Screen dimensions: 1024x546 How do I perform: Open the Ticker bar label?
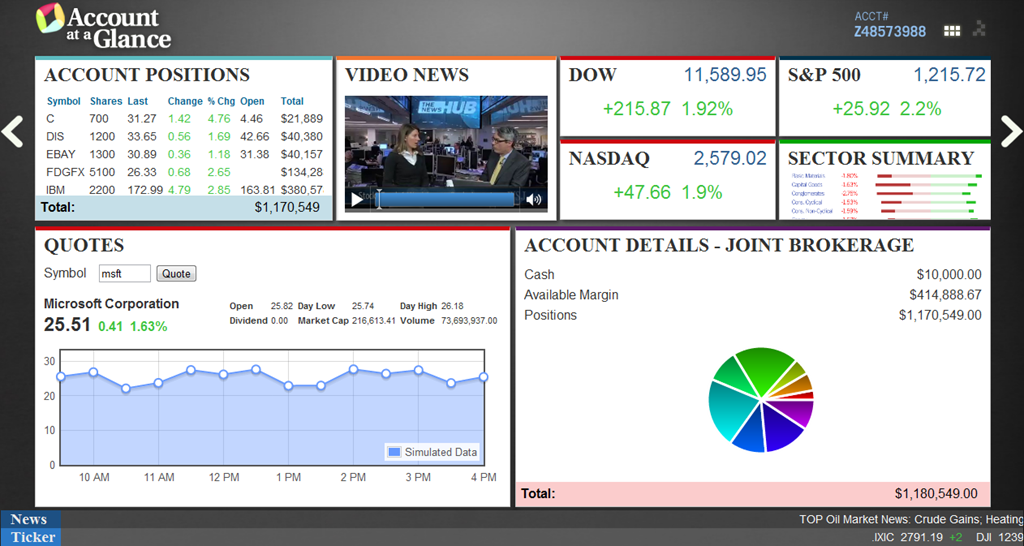31,538
